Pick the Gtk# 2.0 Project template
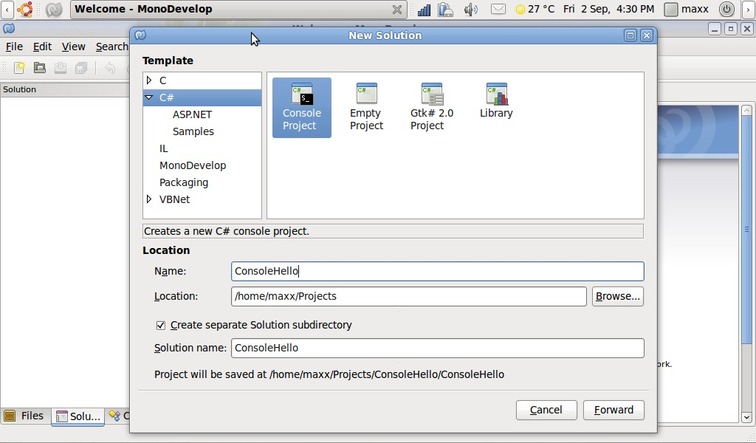The width and height of the screenshot is (756, 443). pyautogui.click(x=432, y=108)
